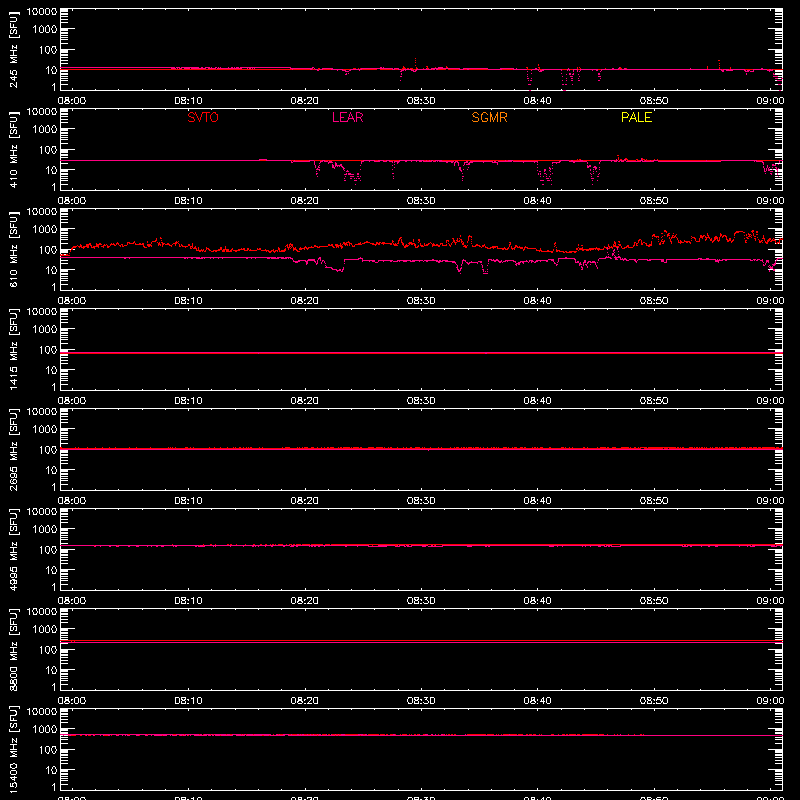
Task: Click 09:00 tick under 4995 MHz plot
Action: point(770,601)
